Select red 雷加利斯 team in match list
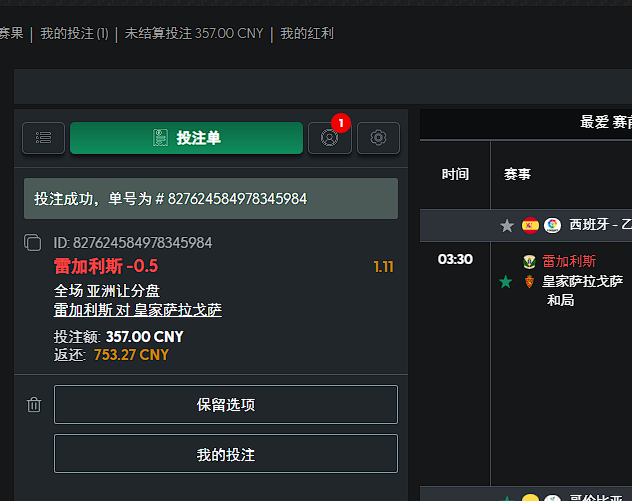632x501 pixels. coord(569,262)
